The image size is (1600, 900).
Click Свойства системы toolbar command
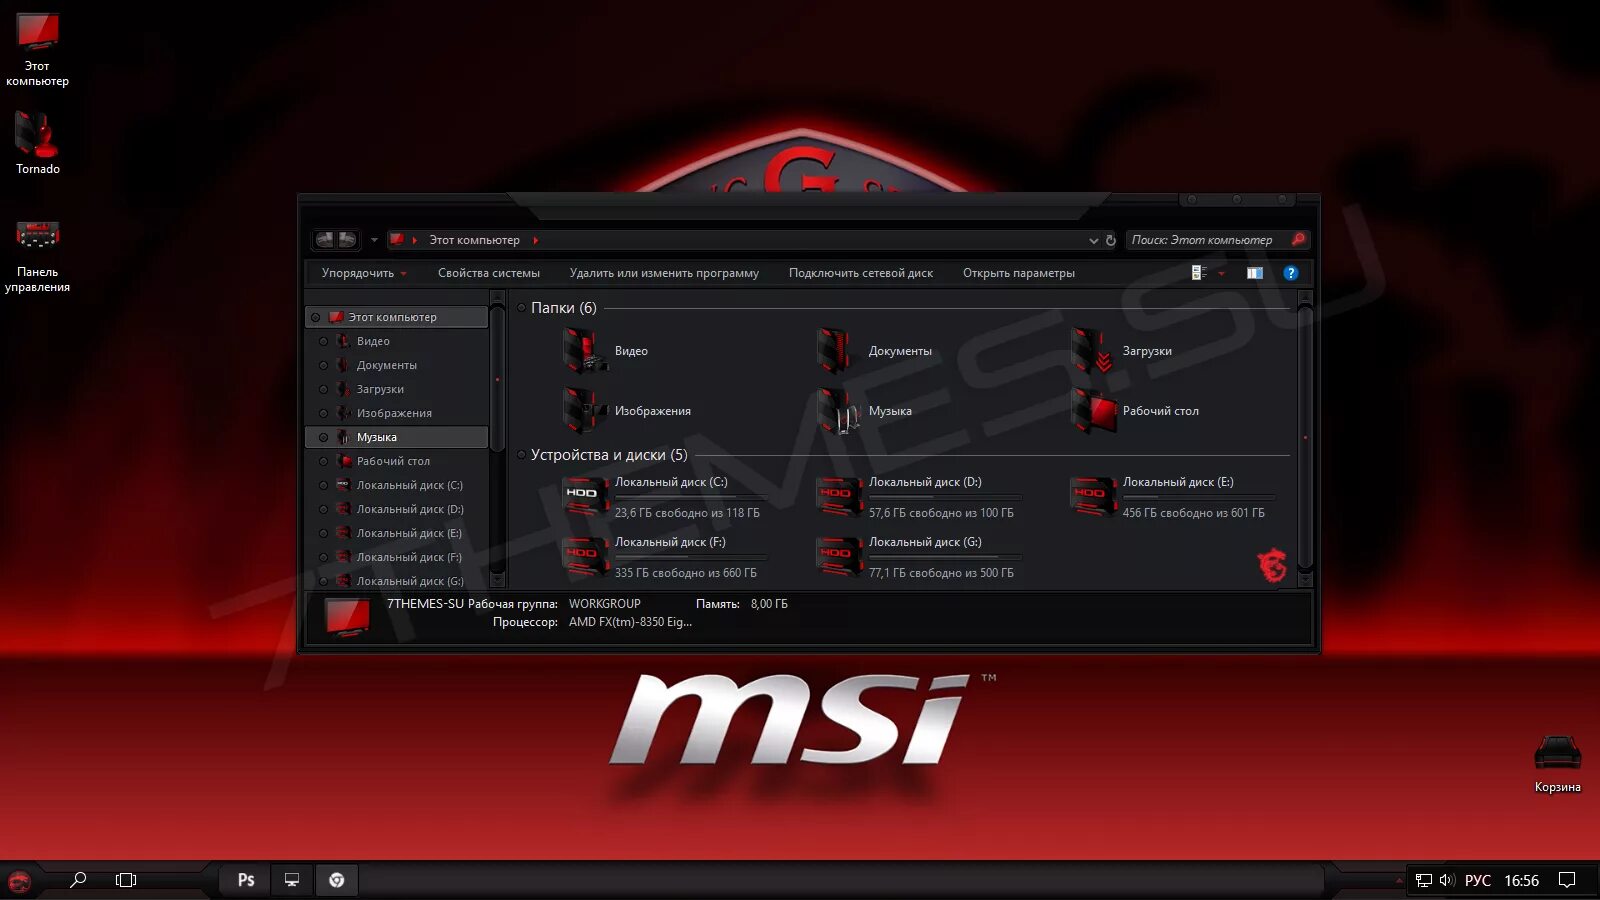tap(489, 273)
